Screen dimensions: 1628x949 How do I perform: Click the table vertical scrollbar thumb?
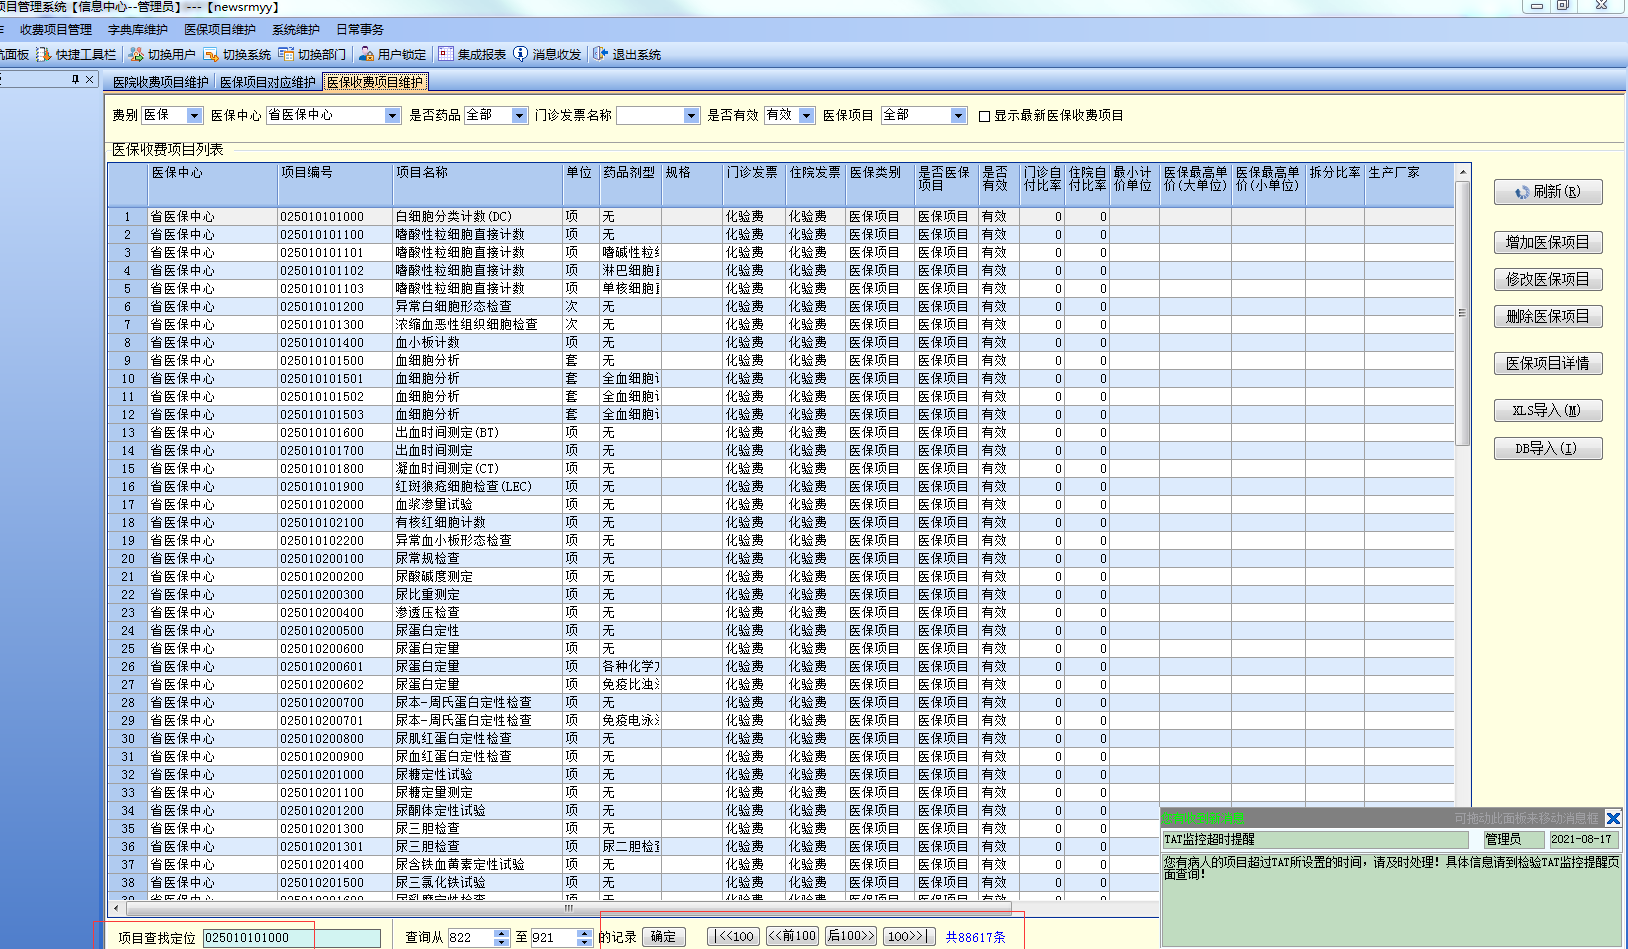tap(1462, 313)
